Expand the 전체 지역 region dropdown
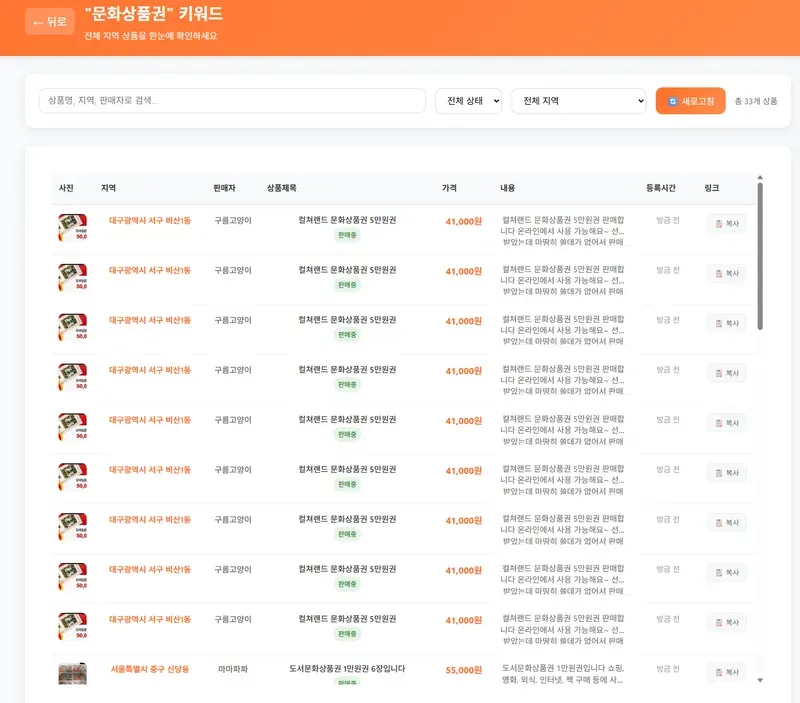Screen dimensions: 800x703 point(579,101)
